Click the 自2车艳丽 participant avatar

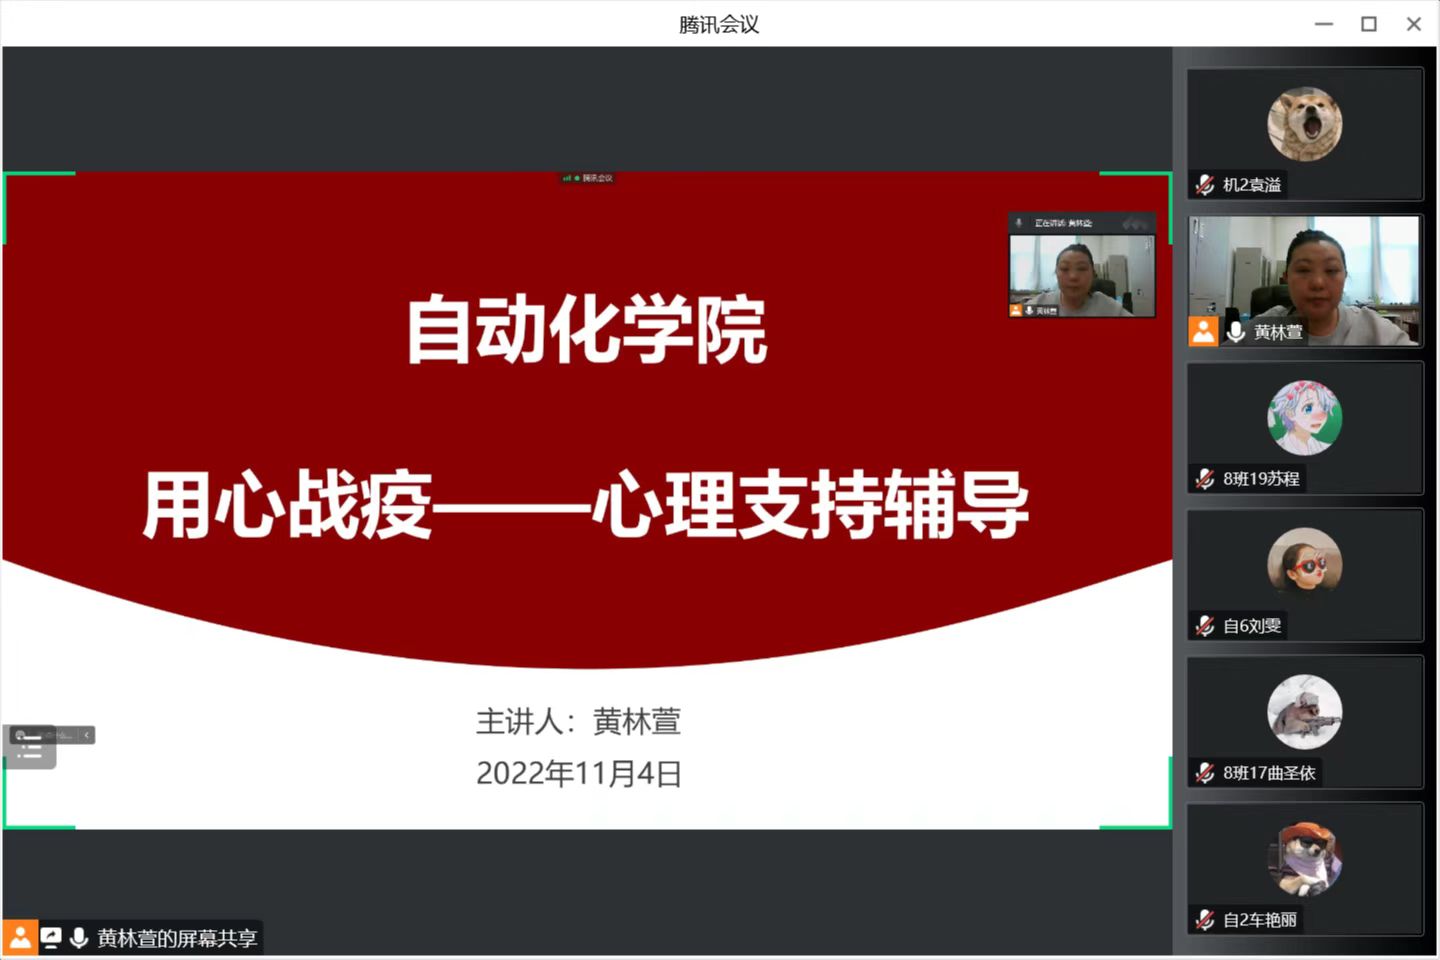click(1304, 859)
